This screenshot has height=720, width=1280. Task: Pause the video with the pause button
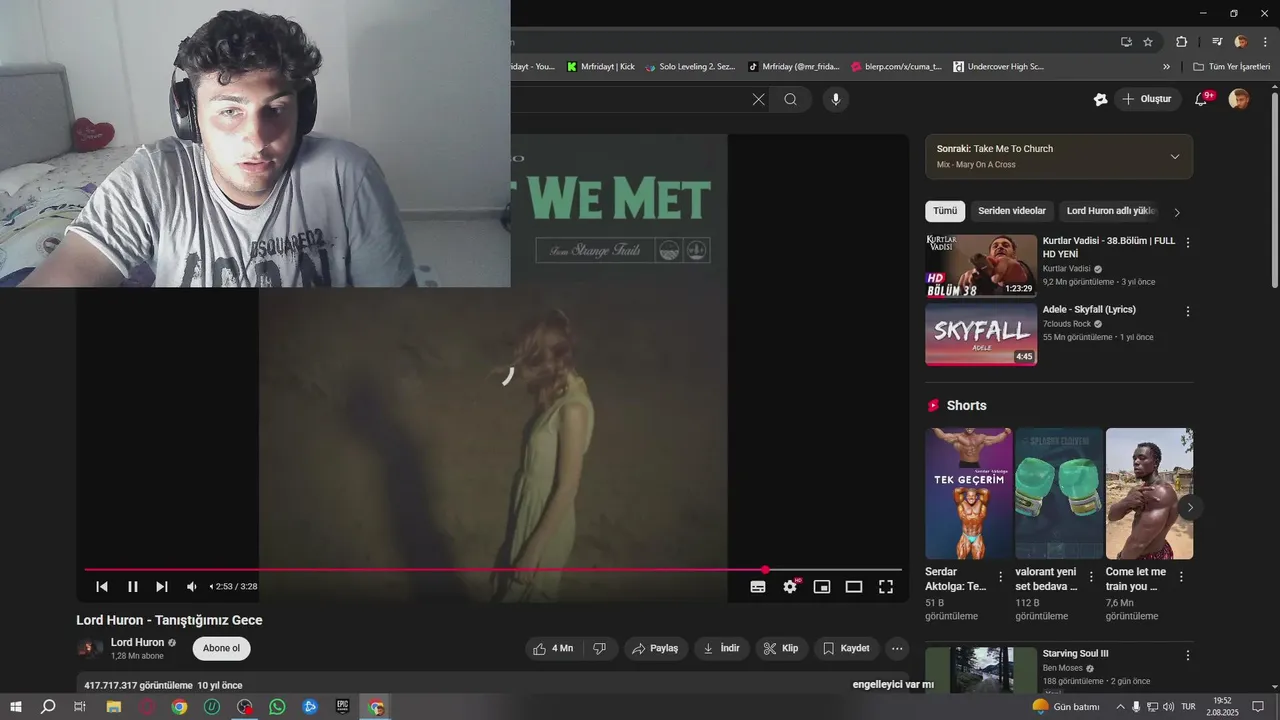coord(132,587)
